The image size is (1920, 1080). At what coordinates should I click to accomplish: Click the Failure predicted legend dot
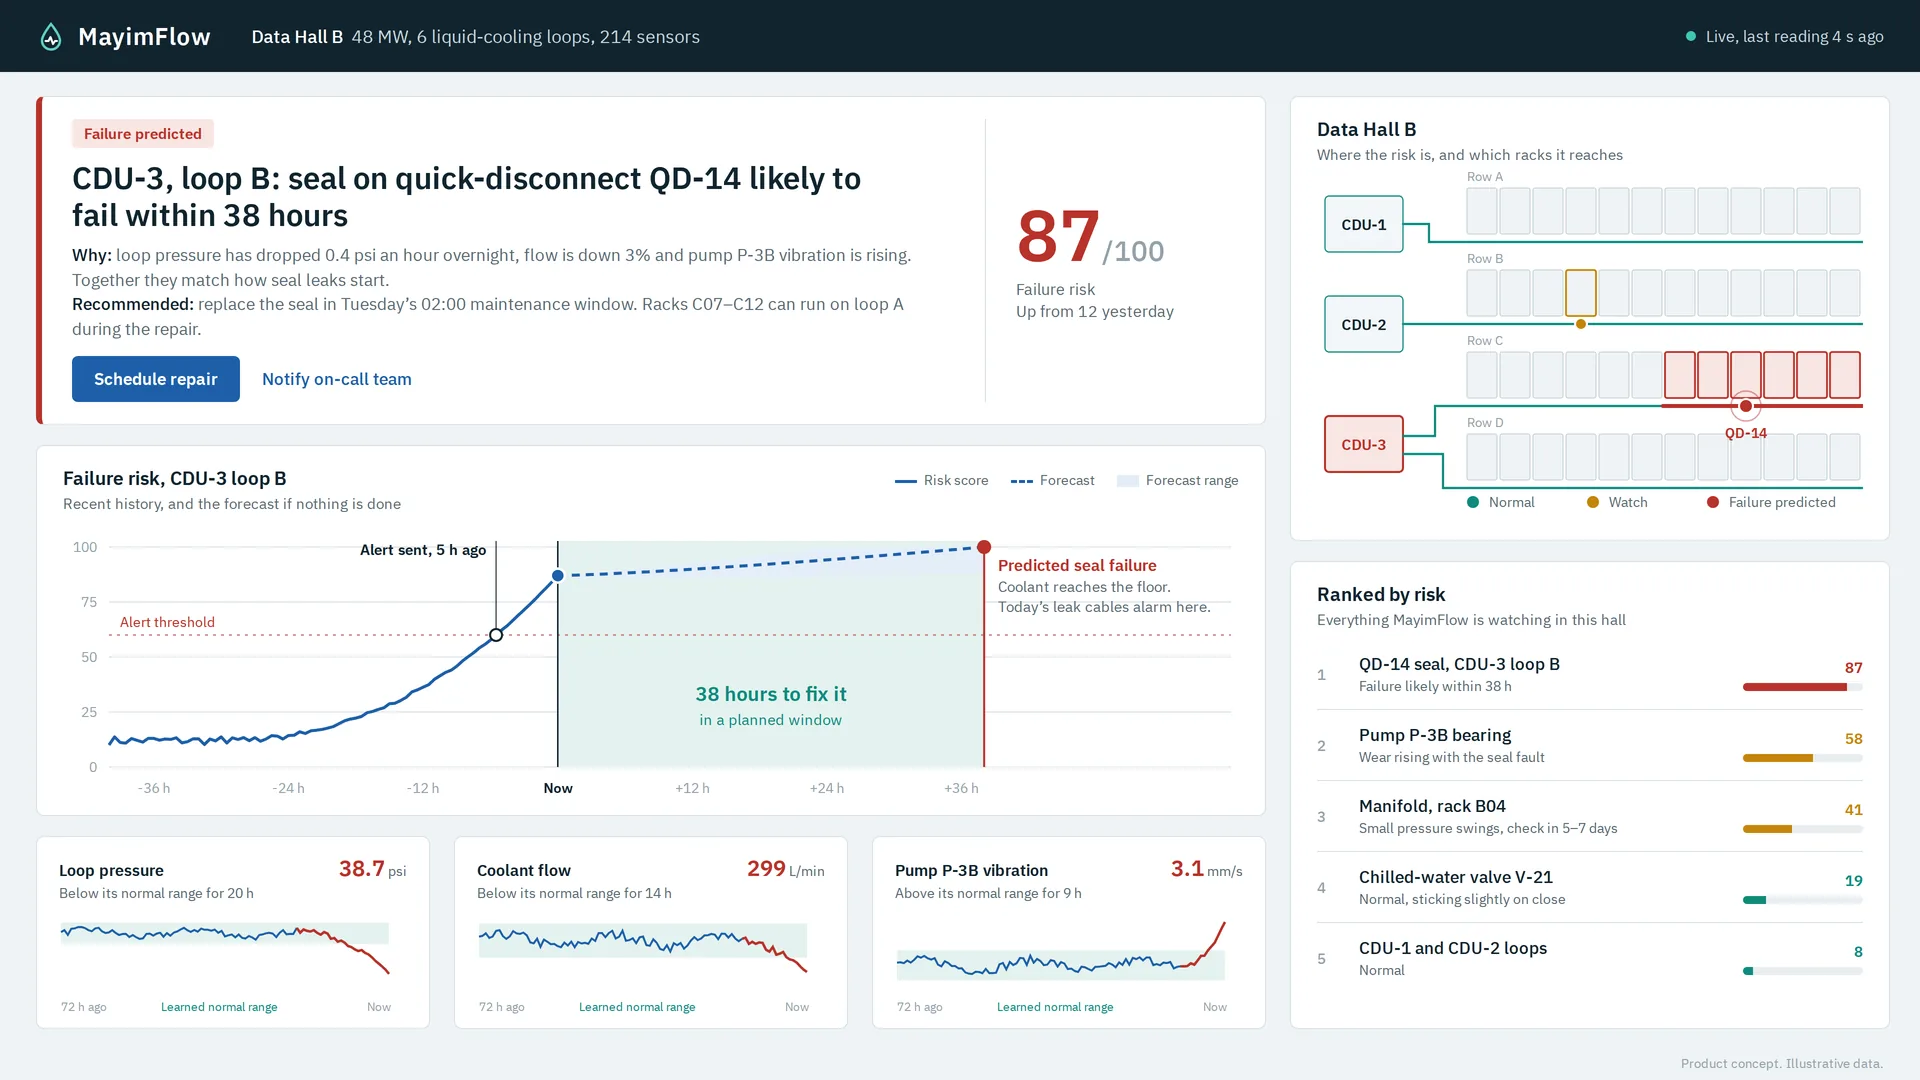click(x=1713, y=502)
